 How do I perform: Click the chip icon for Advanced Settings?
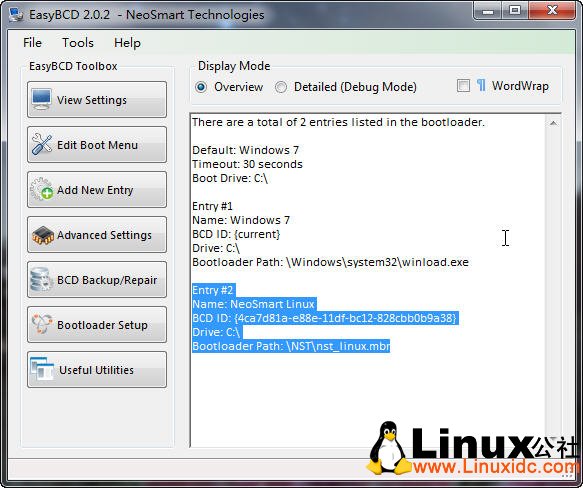tap(42, 235)
